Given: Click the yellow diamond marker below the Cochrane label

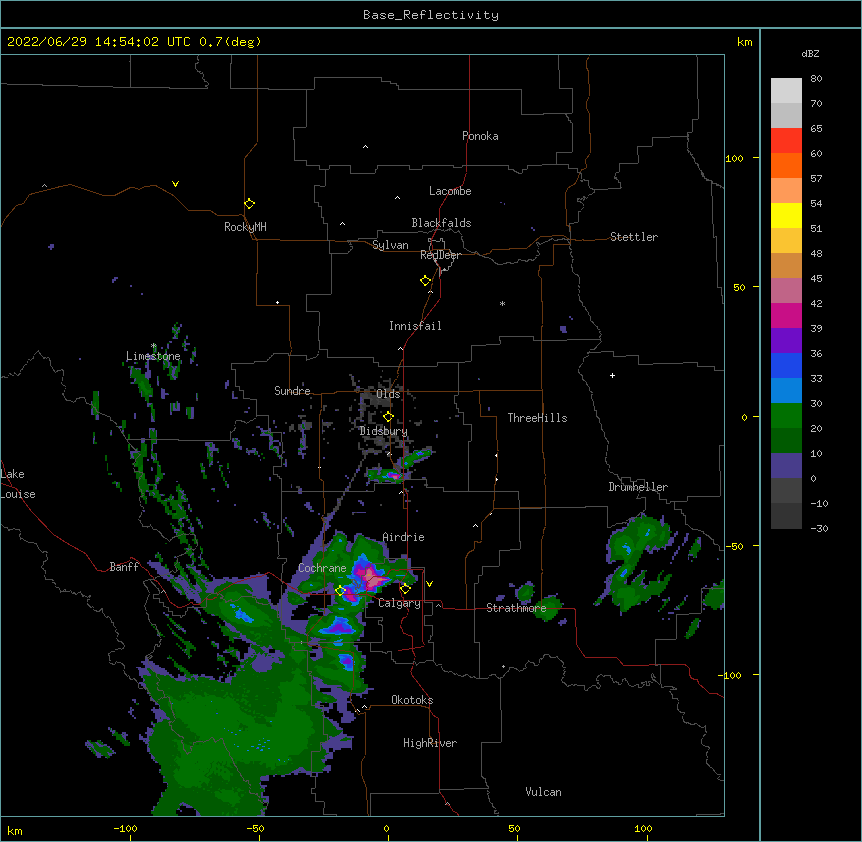Looking at the screenshot, I should point(340,590).
